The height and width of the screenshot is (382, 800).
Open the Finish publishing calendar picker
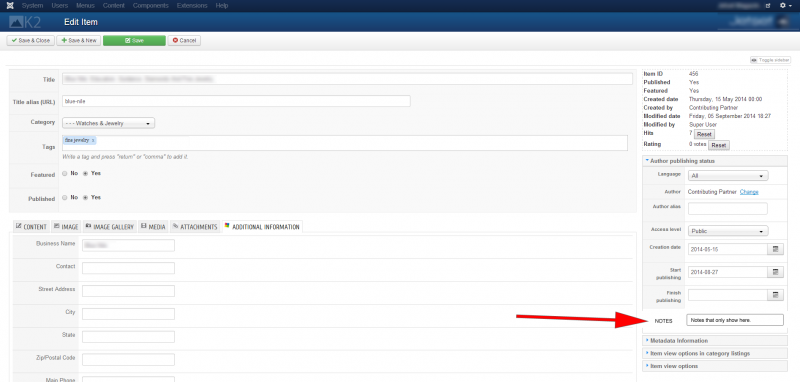(775, 295)
